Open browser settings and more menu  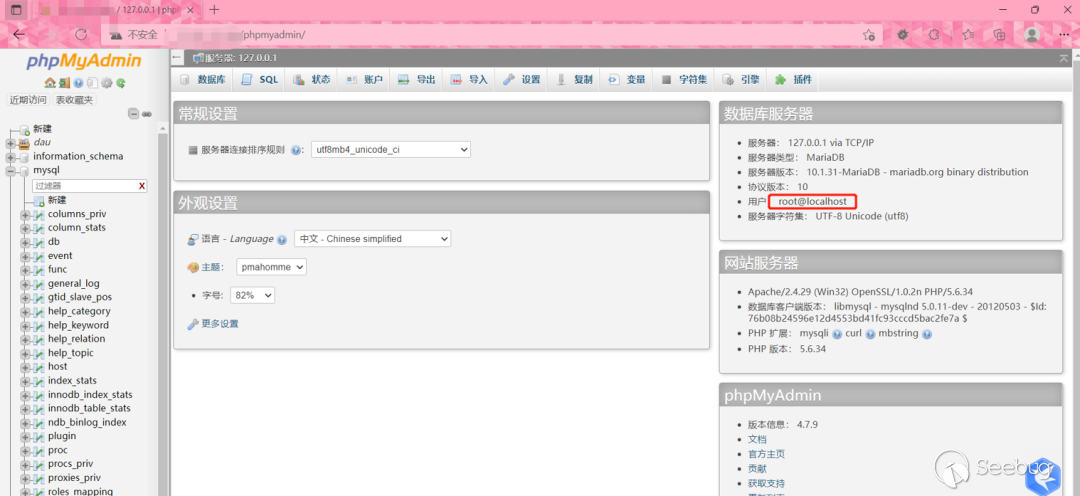(x=1065, y=34)
